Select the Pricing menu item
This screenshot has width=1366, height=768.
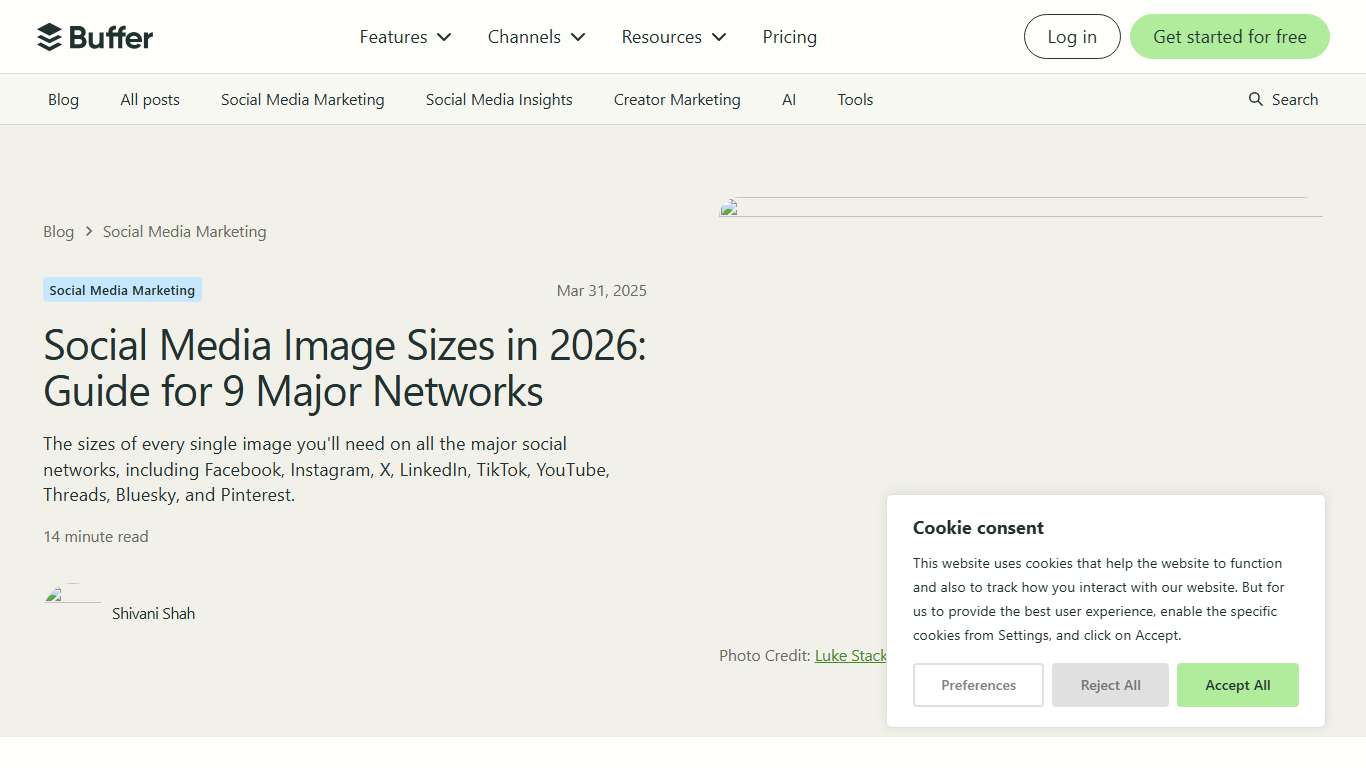tap(789, 36)
